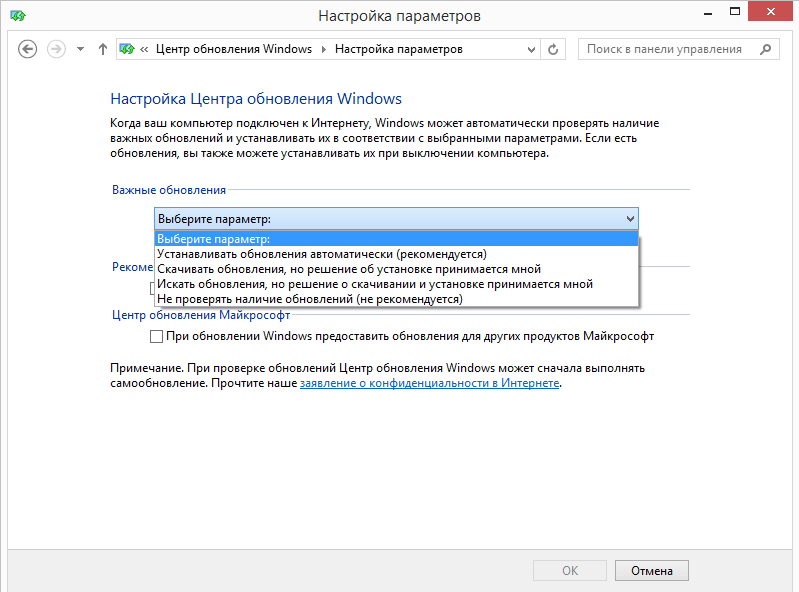
Task: Open the online privacy statement link
Action: point(429,383)
